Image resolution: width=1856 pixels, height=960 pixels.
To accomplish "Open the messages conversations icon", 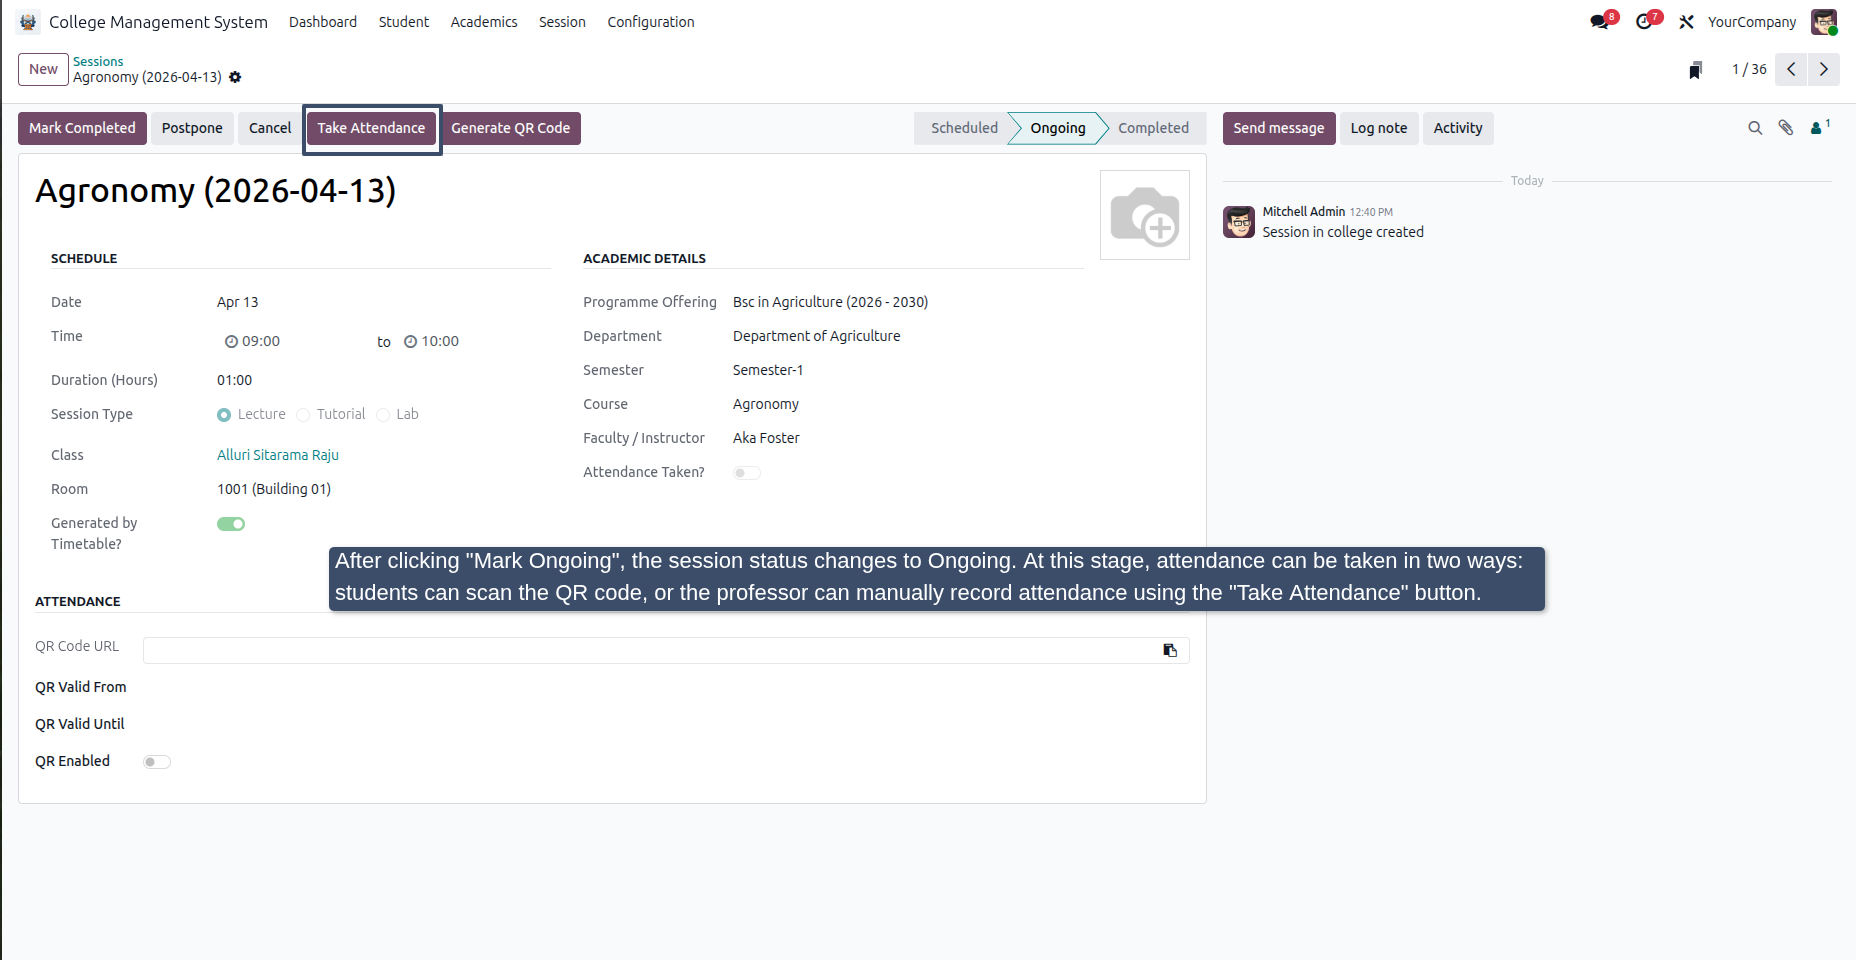I will coord(1600,22).
